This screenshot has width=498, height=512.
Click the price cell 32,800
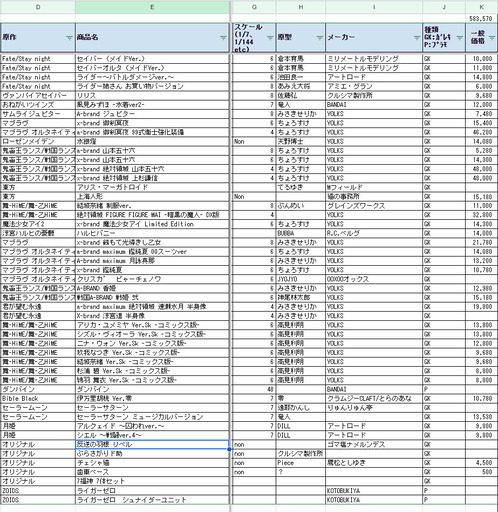481,215
